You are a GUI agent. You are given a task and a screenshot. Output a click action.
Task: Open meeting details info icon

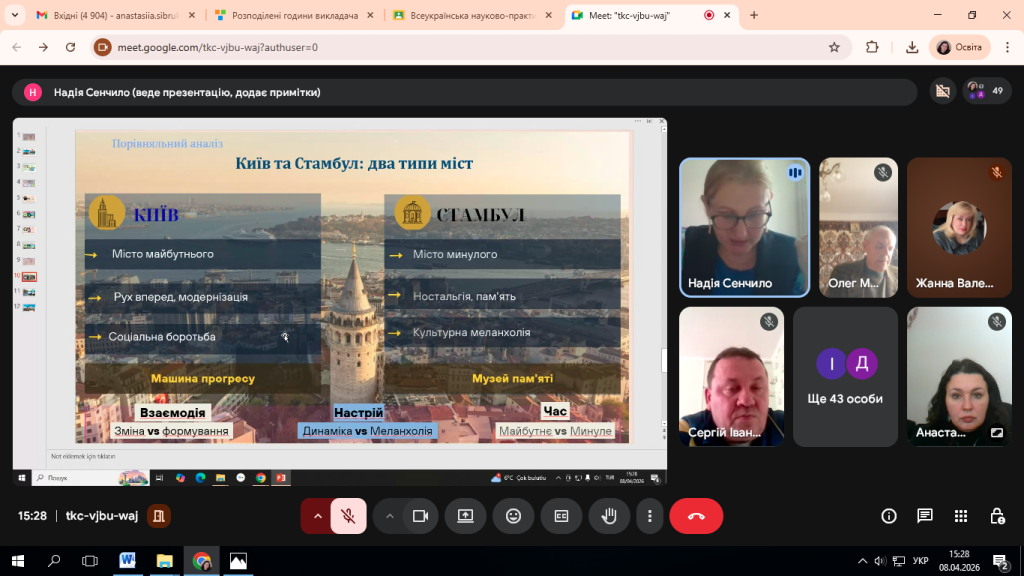pyautogui.click(x=889, y=516)
